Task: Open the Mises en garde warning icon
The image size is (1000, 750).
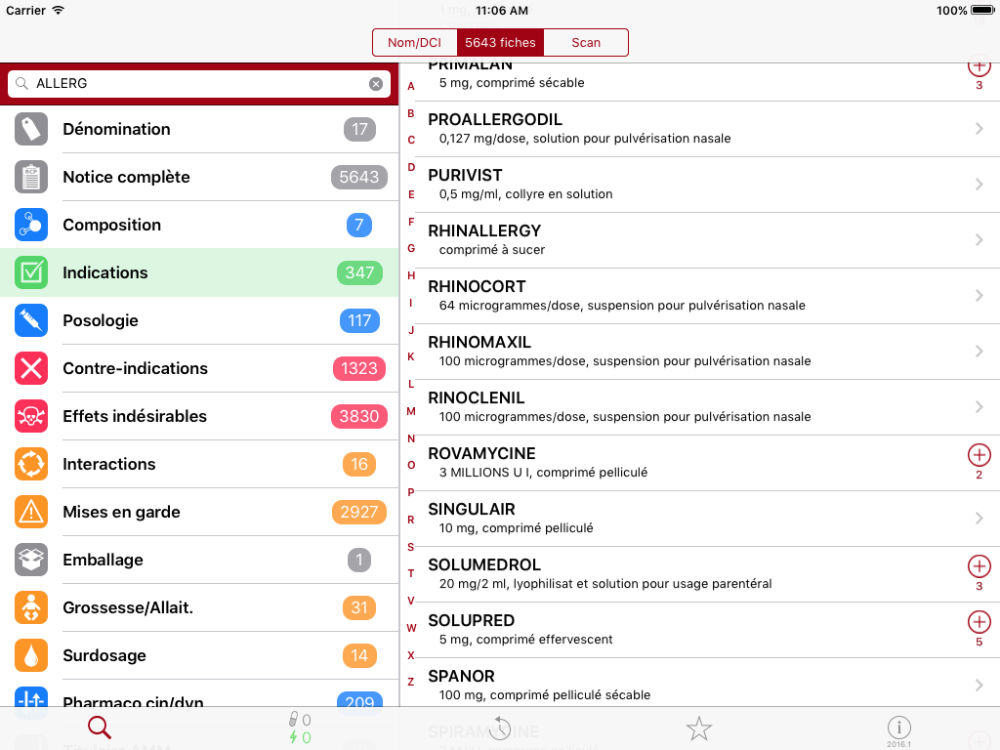Action: click(x=31, y=511)
